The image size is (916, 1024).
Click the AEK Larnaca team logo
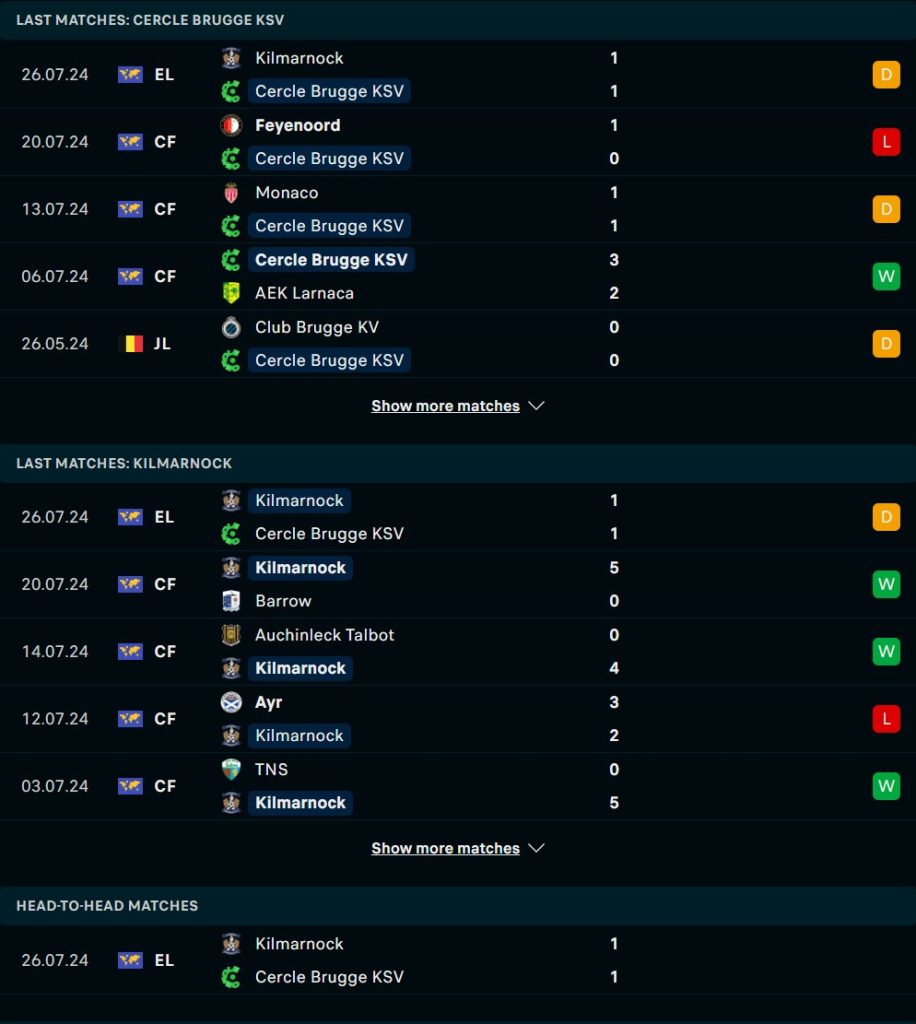(231, 293)
